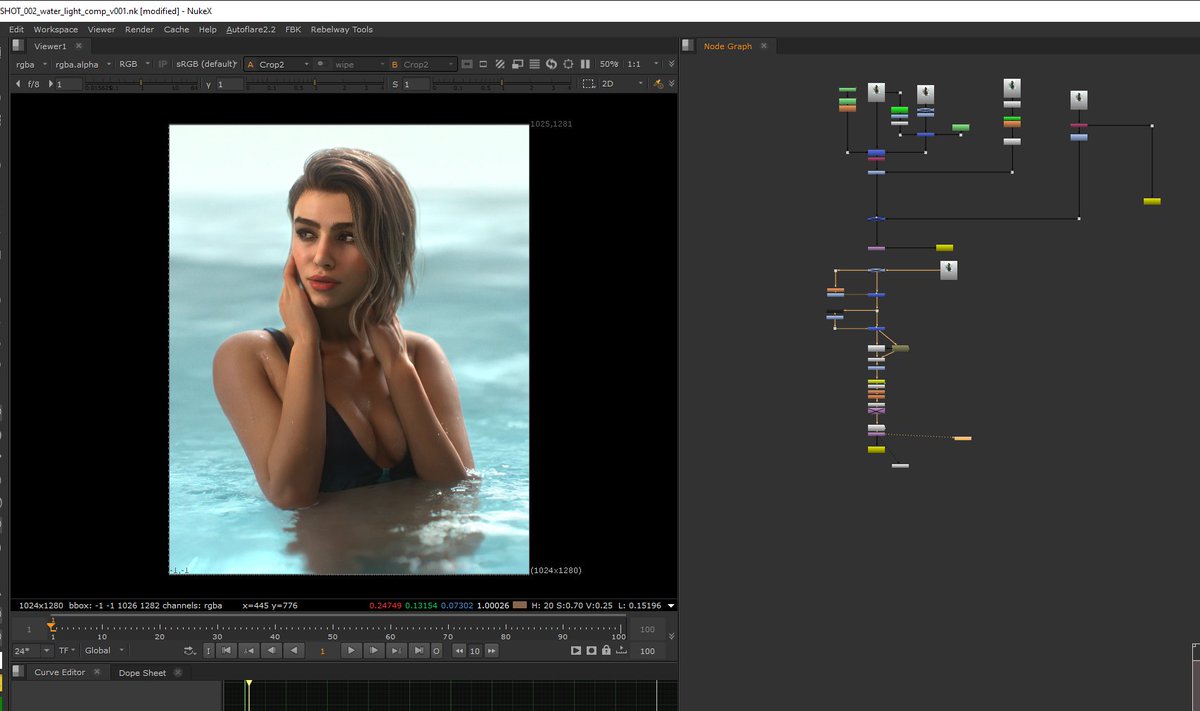
Task: Open the 2D view mode dropdown
Action: coord(621,84)
